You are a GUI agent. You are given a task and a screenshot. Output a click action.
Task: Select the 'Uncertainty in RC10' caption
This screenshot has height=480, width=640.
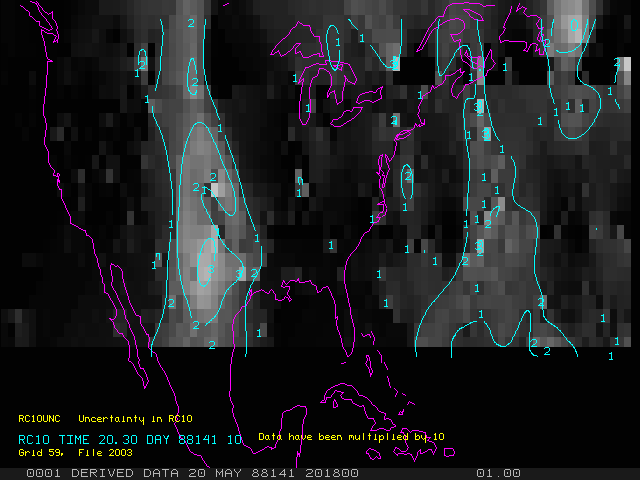[135, 419]
